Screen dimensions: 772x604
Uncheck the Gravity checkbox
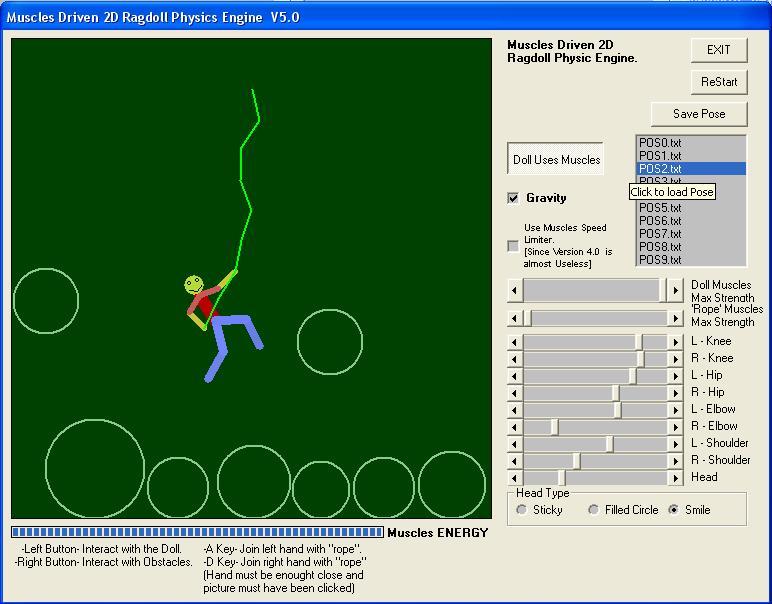514,198
